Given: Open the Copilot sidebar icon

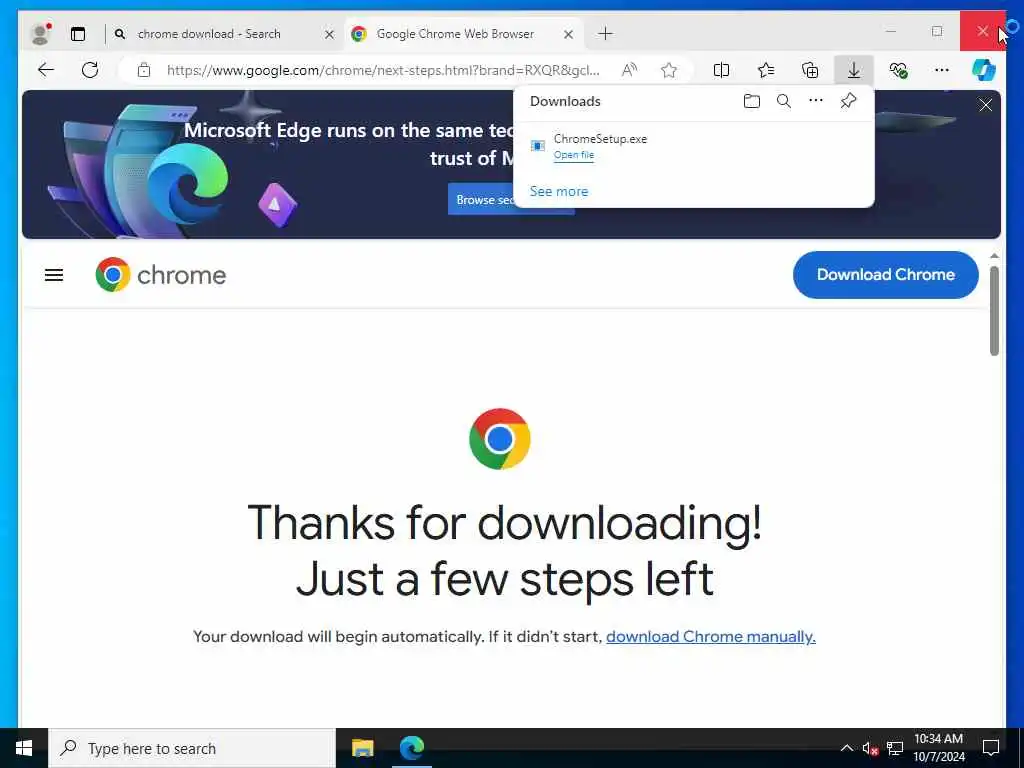Looking at the screenshot, I should pos(984,70).
